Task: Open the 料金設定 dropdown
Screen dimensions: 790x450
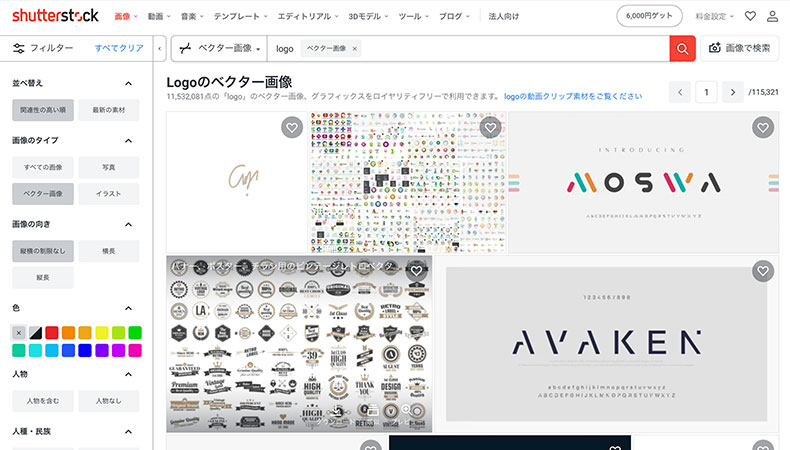Action: click(714, 16)
